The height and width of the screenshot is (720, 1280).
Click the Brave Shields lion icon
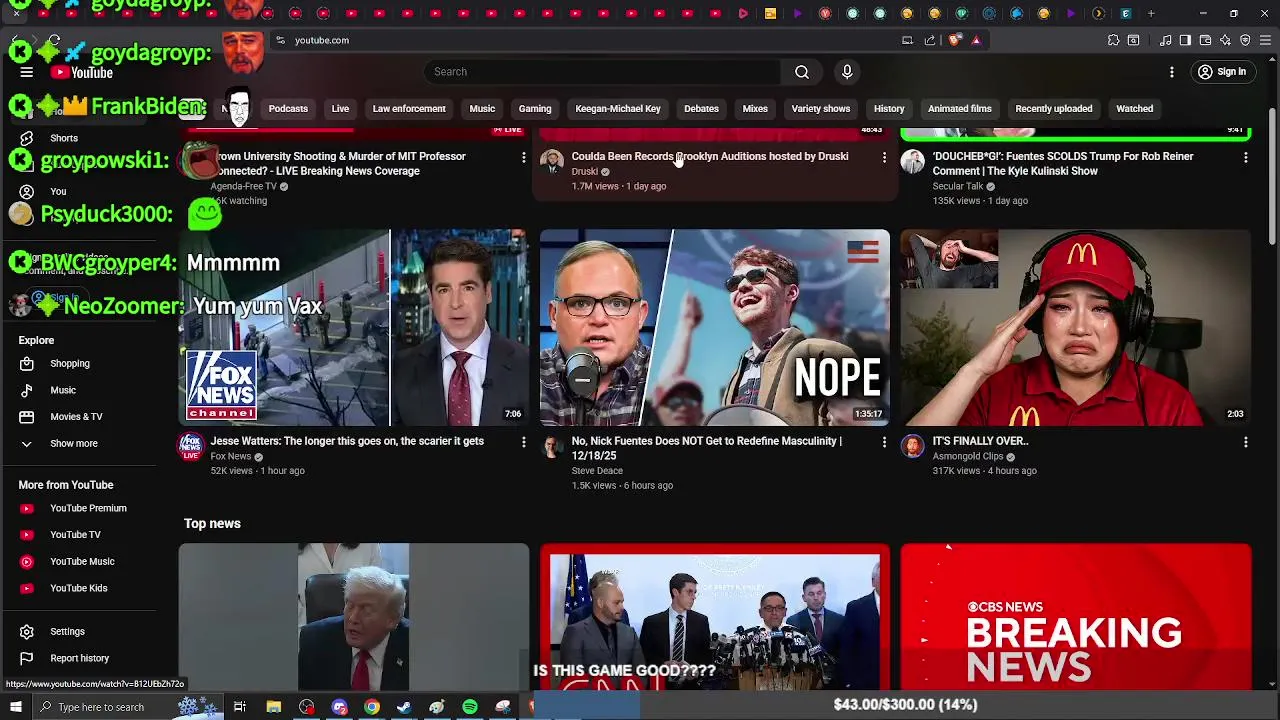(955, 40)
